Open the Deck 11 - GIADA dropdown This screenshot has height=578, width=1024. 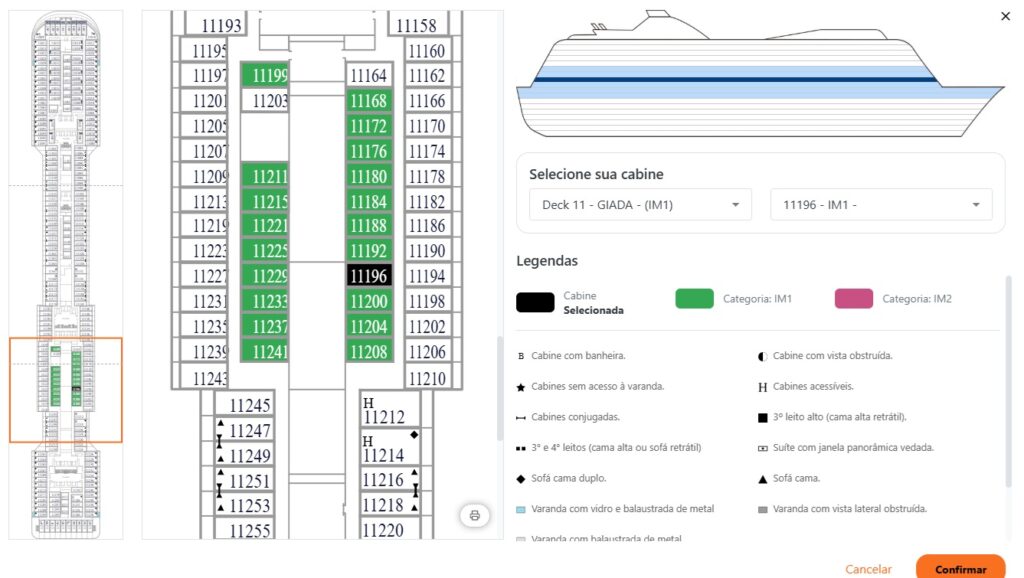click(640, 205)
